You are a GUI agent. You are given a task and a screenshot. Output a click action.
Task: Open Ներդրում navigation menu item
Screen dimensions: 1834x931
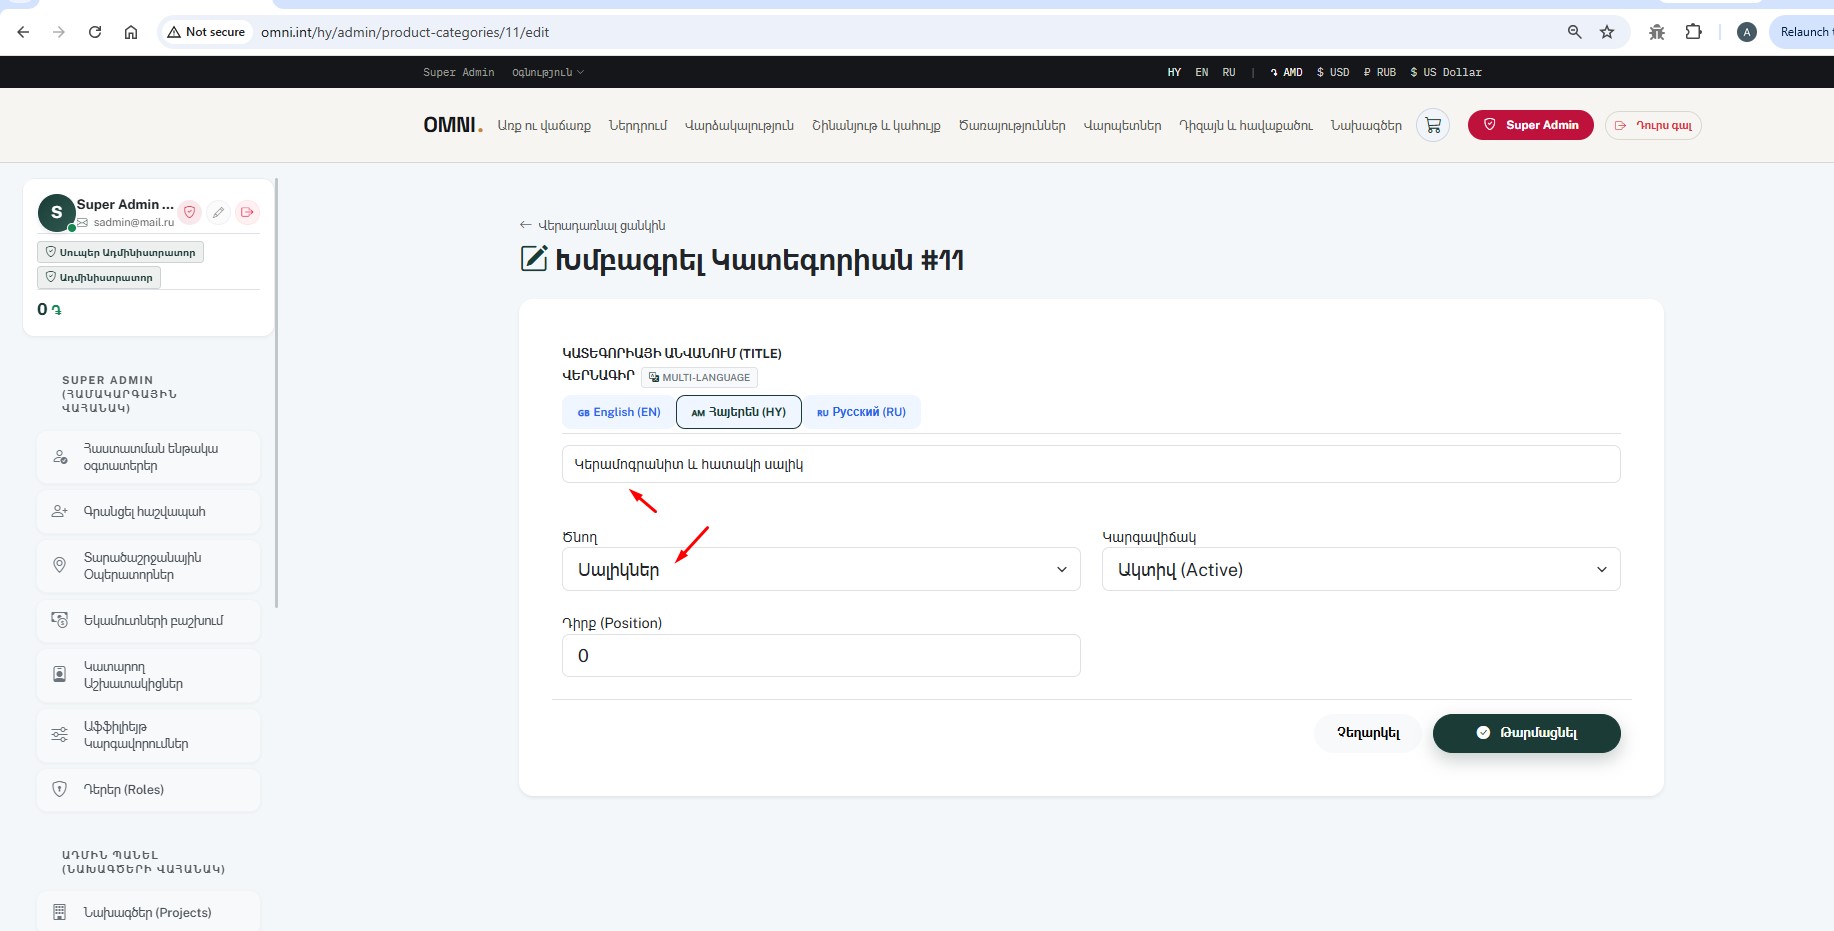pyautogui.click(x=638, y=125)
